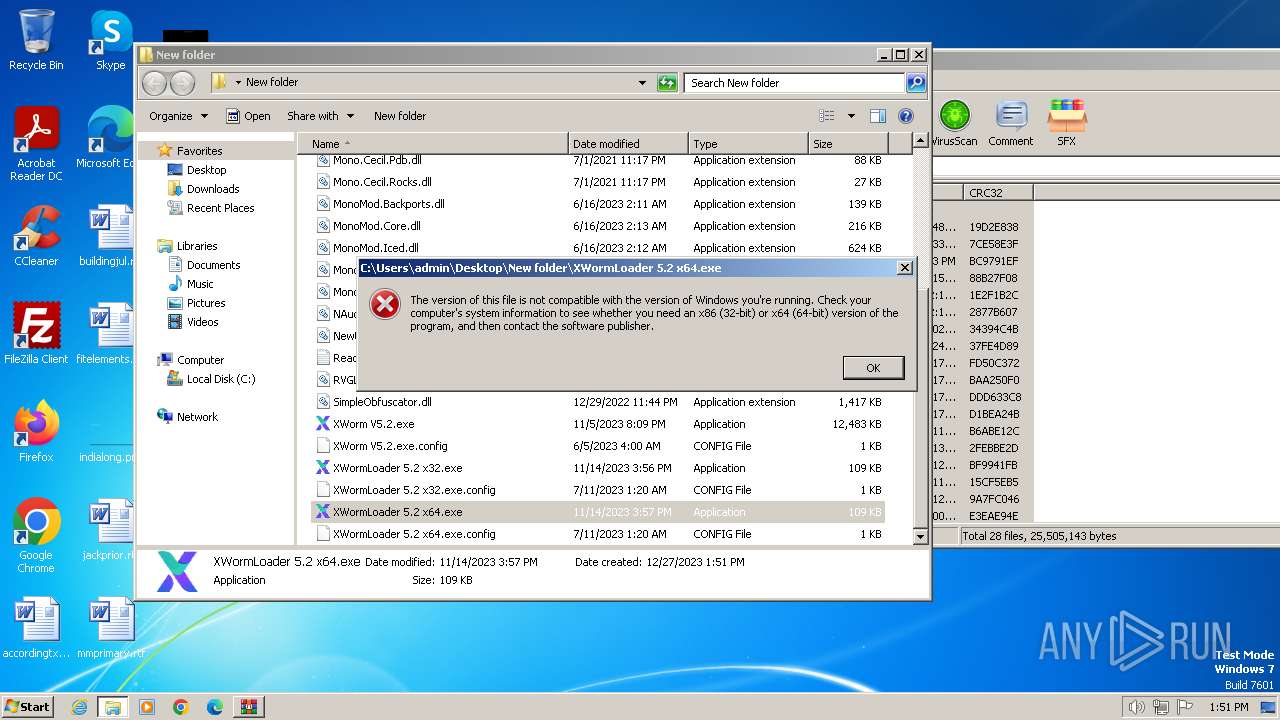Sort WinRAR list by CRC32 column

[997, 193]
